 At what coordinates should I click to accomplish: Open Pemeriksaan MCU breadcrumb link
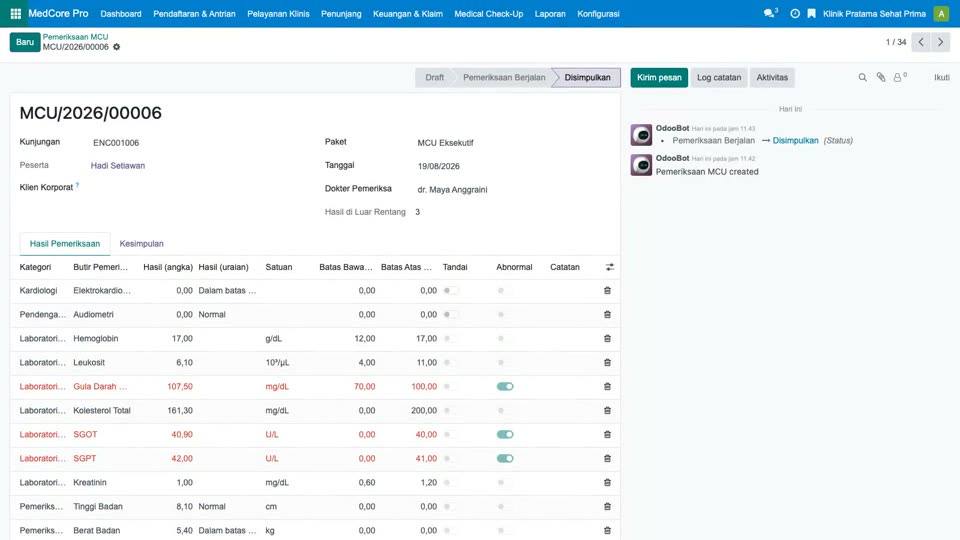75,37
